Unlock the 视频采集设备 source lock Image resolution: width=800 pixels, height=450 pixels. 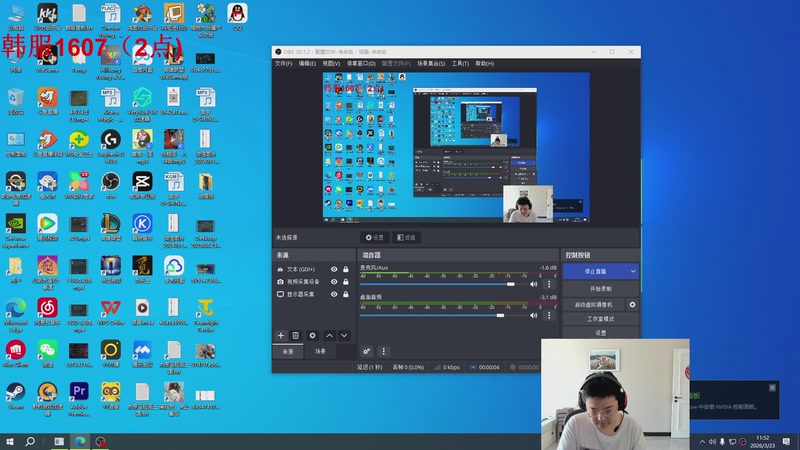[x=346, y=282]
